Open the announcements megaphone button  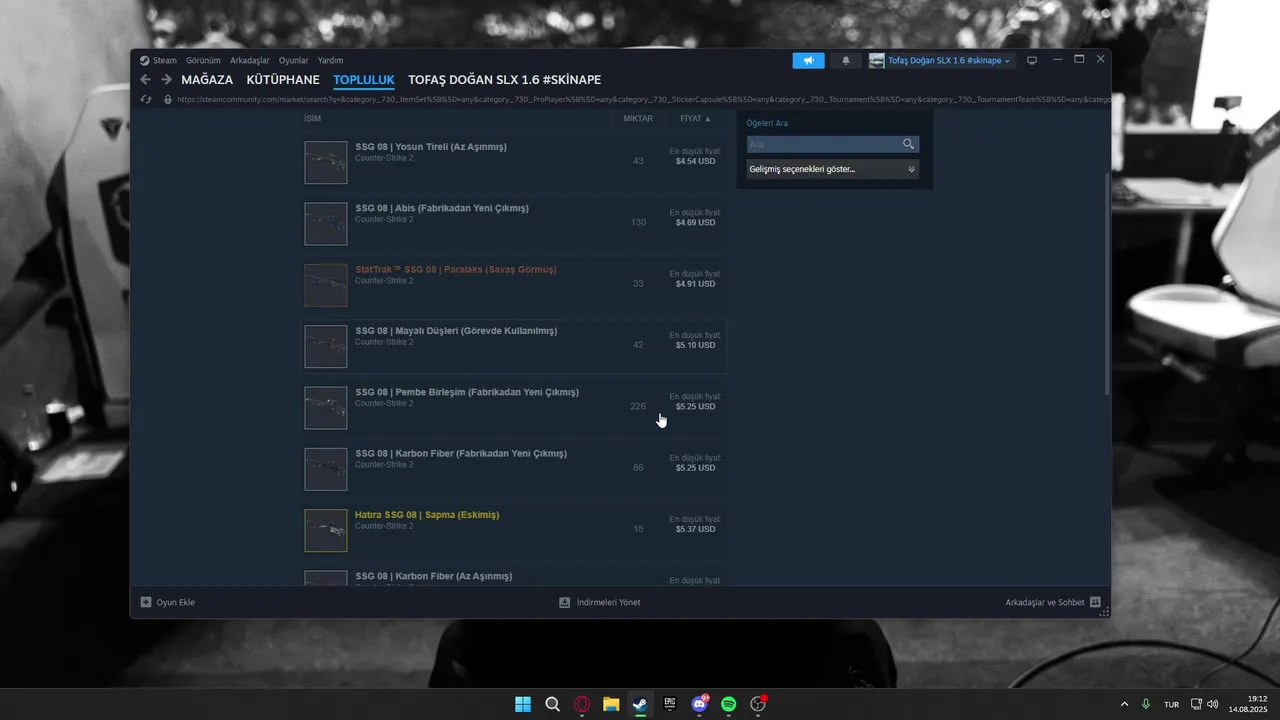pyautogui.click(x=808, y=60)
